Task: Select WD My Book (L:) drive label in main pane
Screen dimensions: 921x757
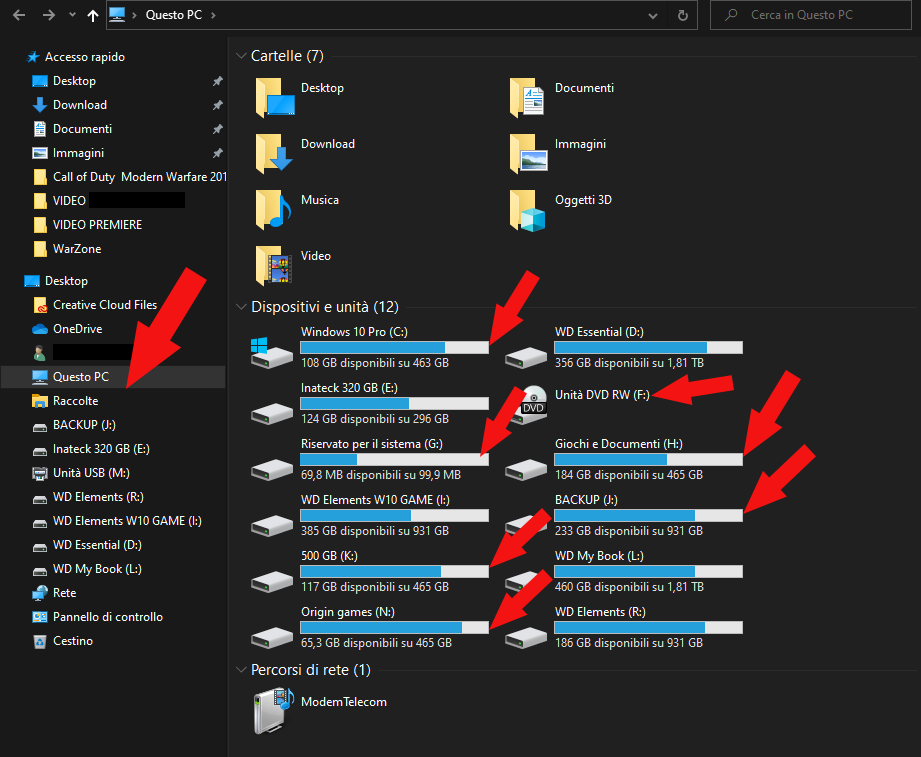Action: pos(599,556)
